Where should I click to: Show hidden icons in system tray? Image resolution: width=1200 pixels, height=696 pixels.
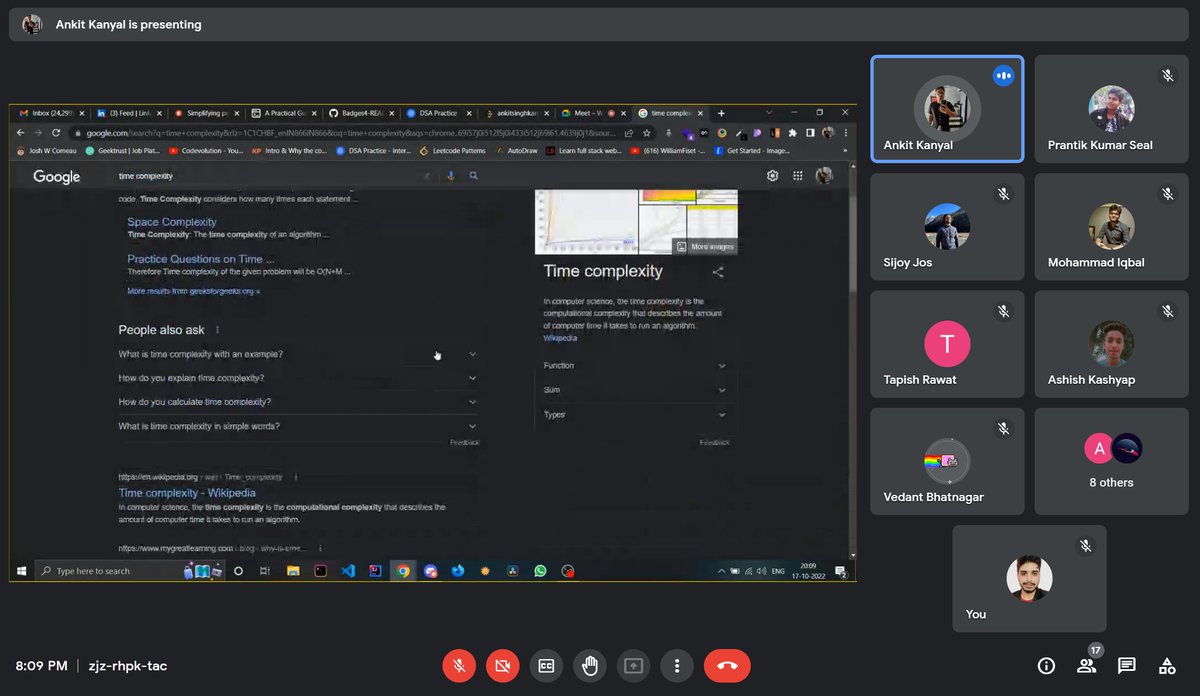[x=722, y=571]
